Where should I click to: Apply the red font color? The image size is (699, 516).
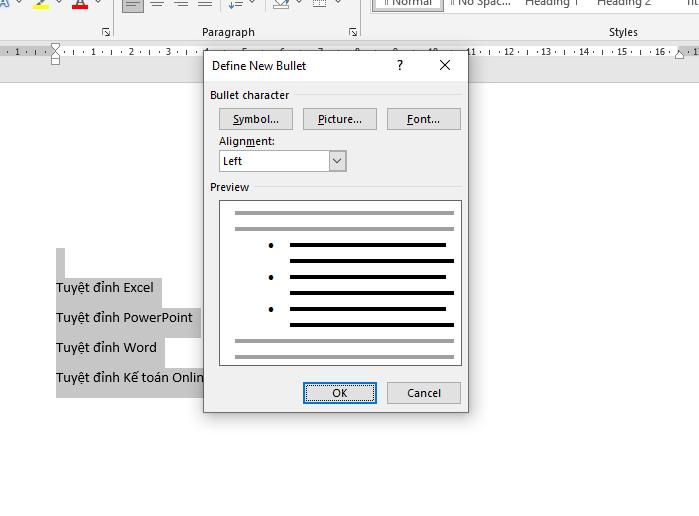pos(80,5)
